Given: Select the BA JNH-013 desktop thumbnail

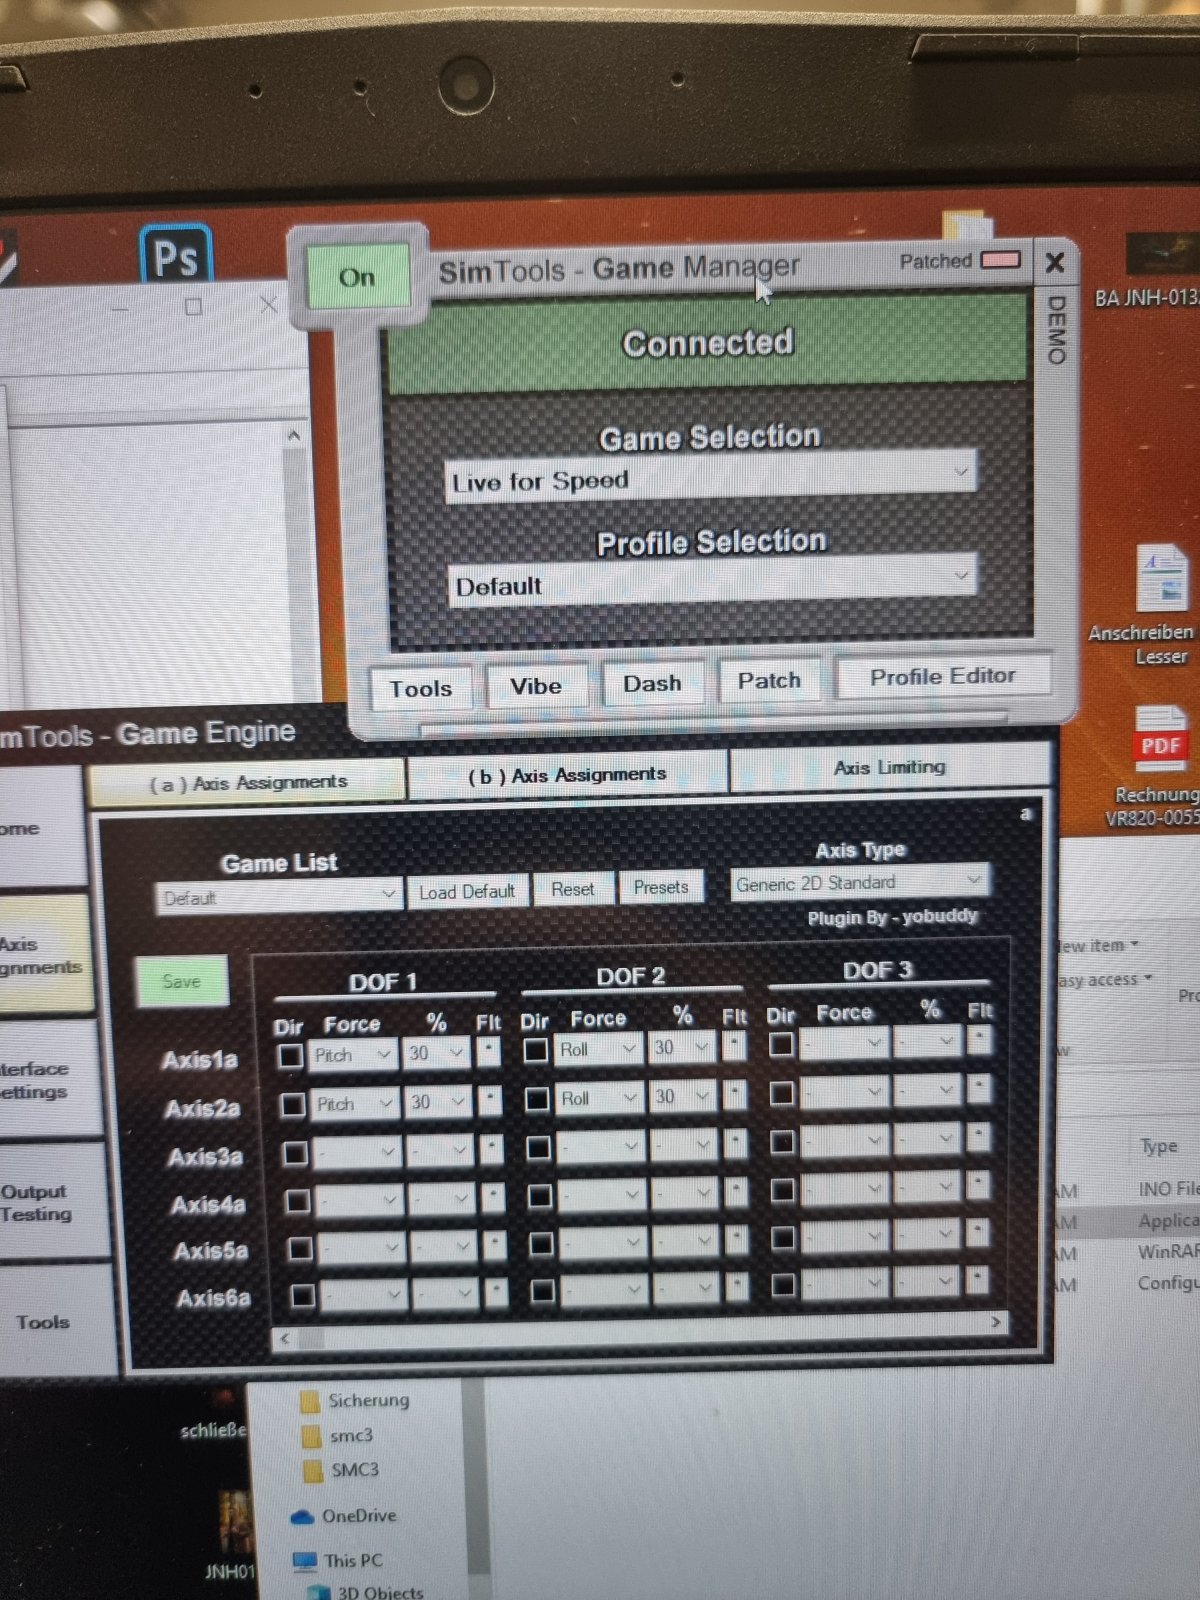Looking at the screenshot, I should (1162, 253).
